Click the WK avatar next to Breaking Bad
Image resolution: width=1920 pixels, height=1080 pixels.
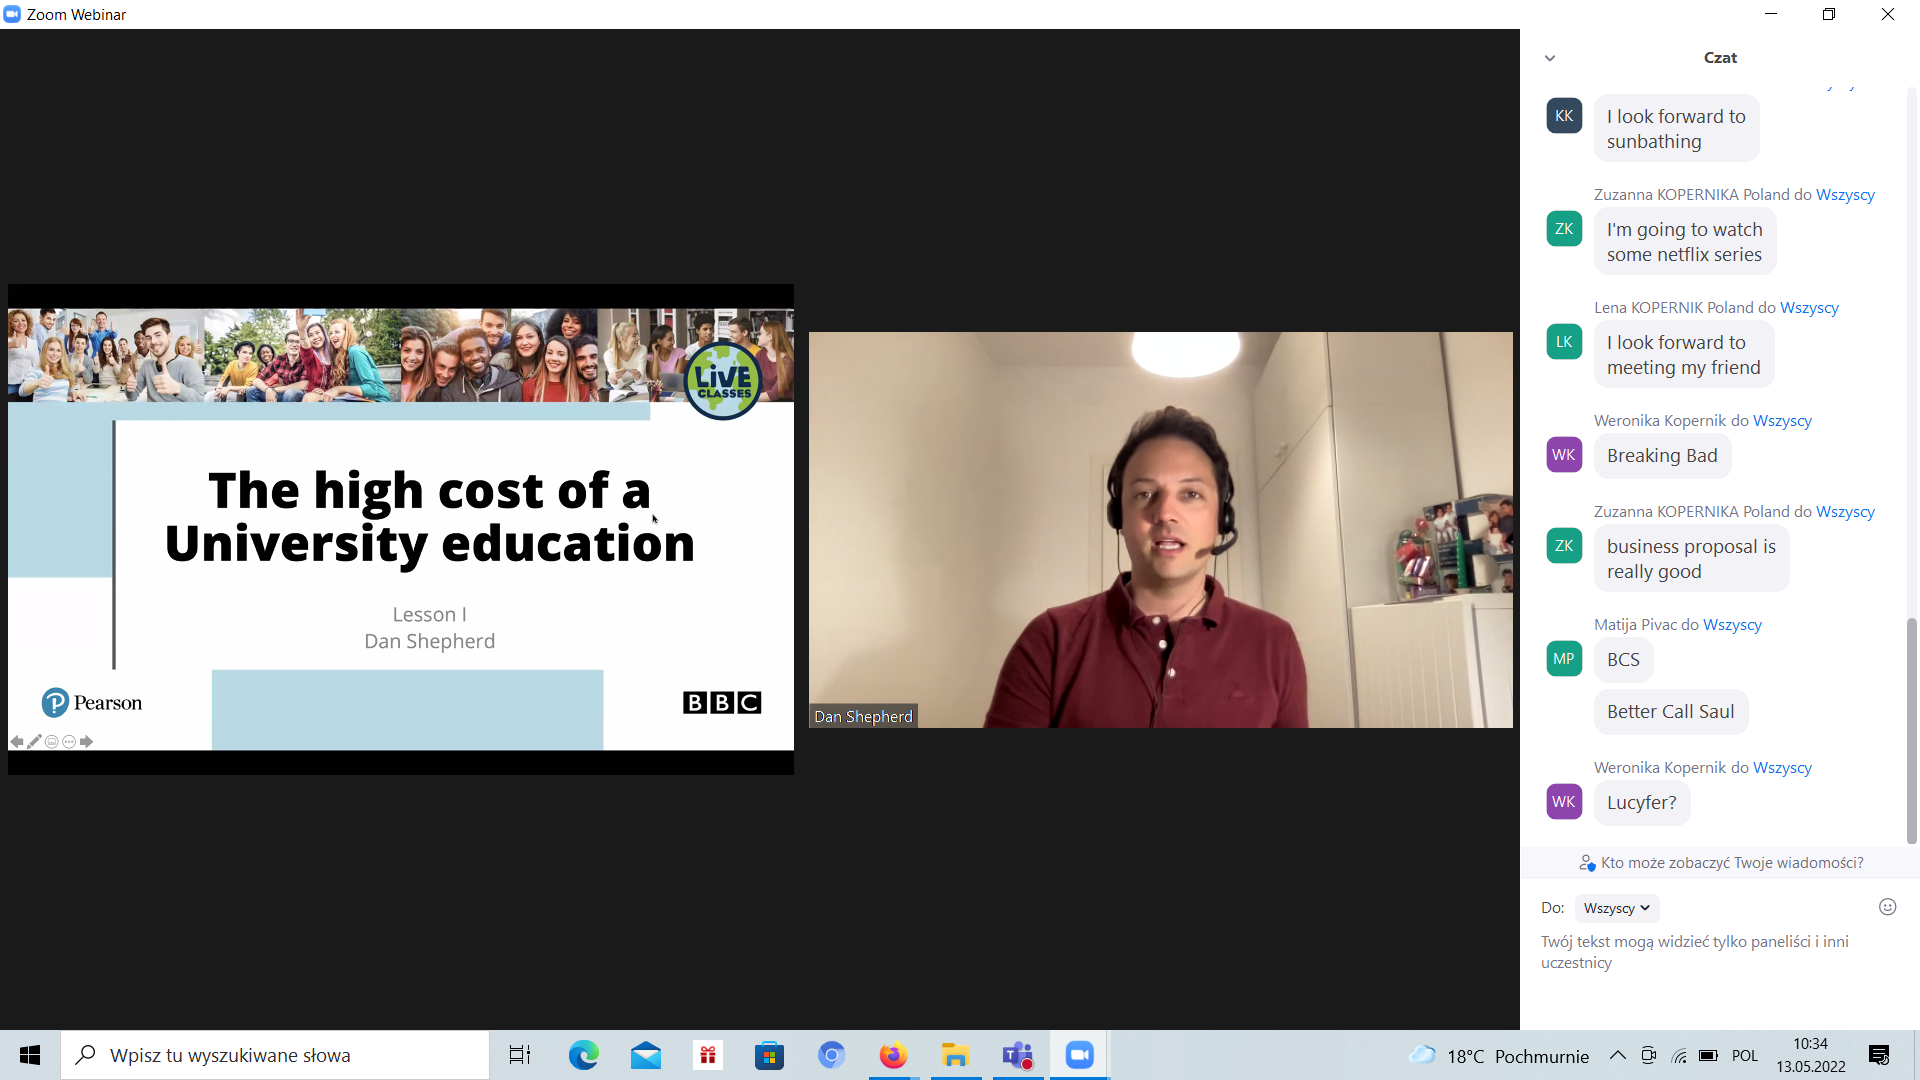(x=1564, y=455)
